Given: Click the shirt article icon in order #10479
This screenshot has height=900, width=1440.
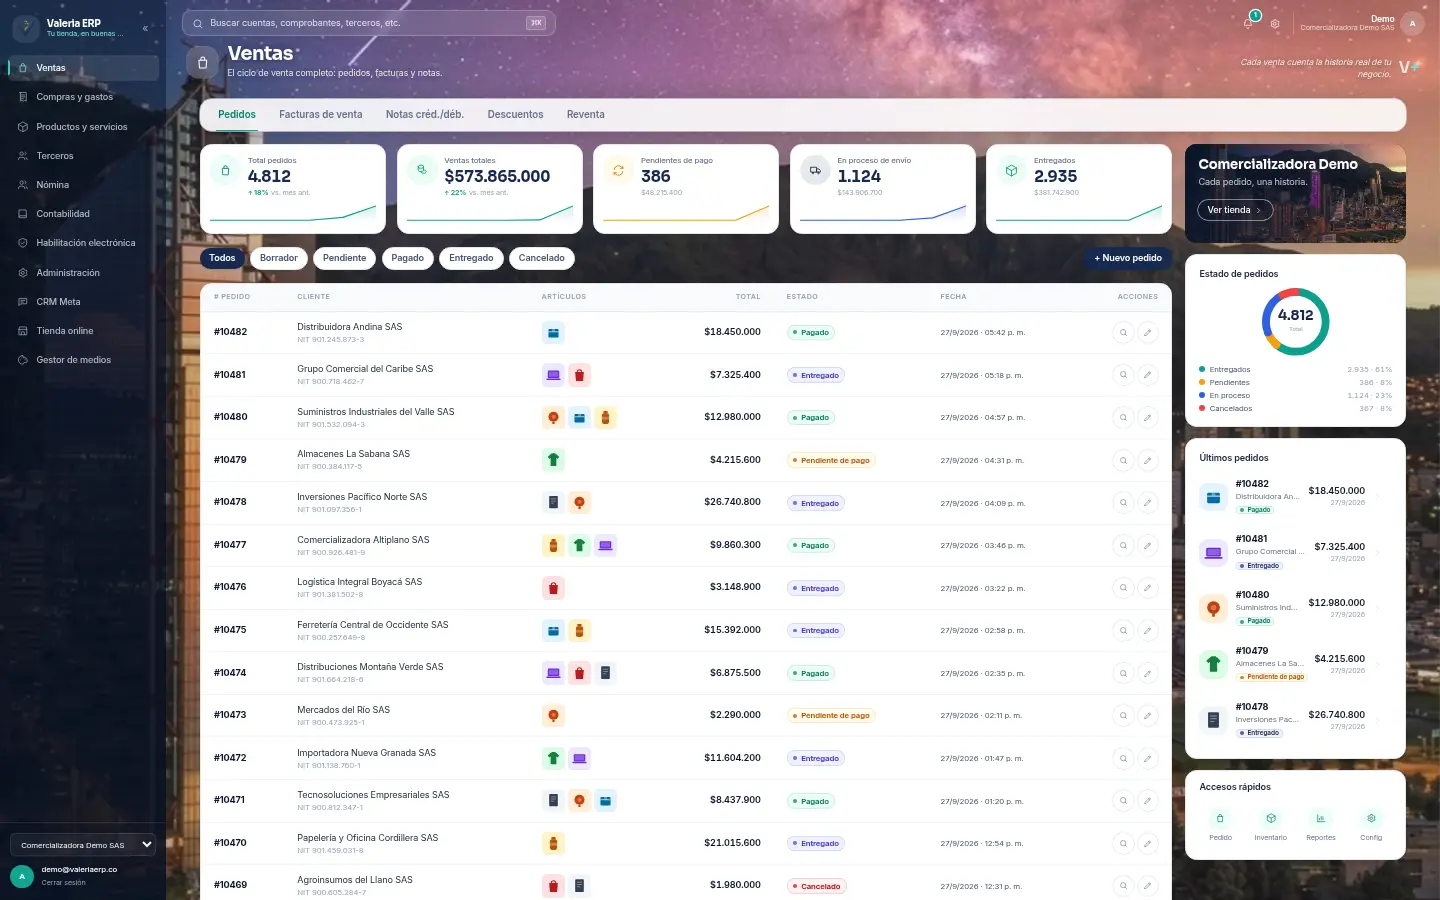Looking at the screenshot, I should 553,460.
